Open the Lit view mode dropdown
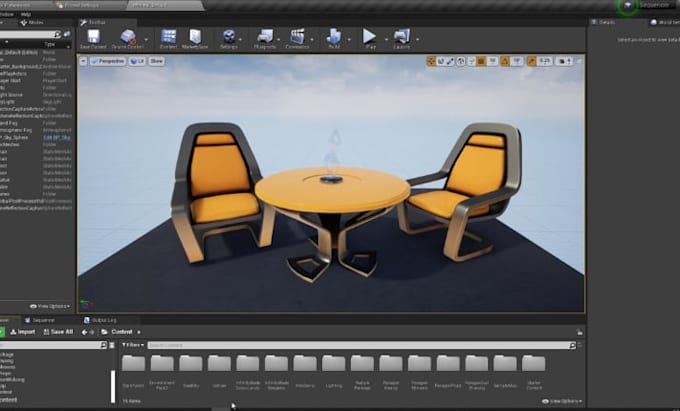The image size is (680, 411). pos(137,61)
